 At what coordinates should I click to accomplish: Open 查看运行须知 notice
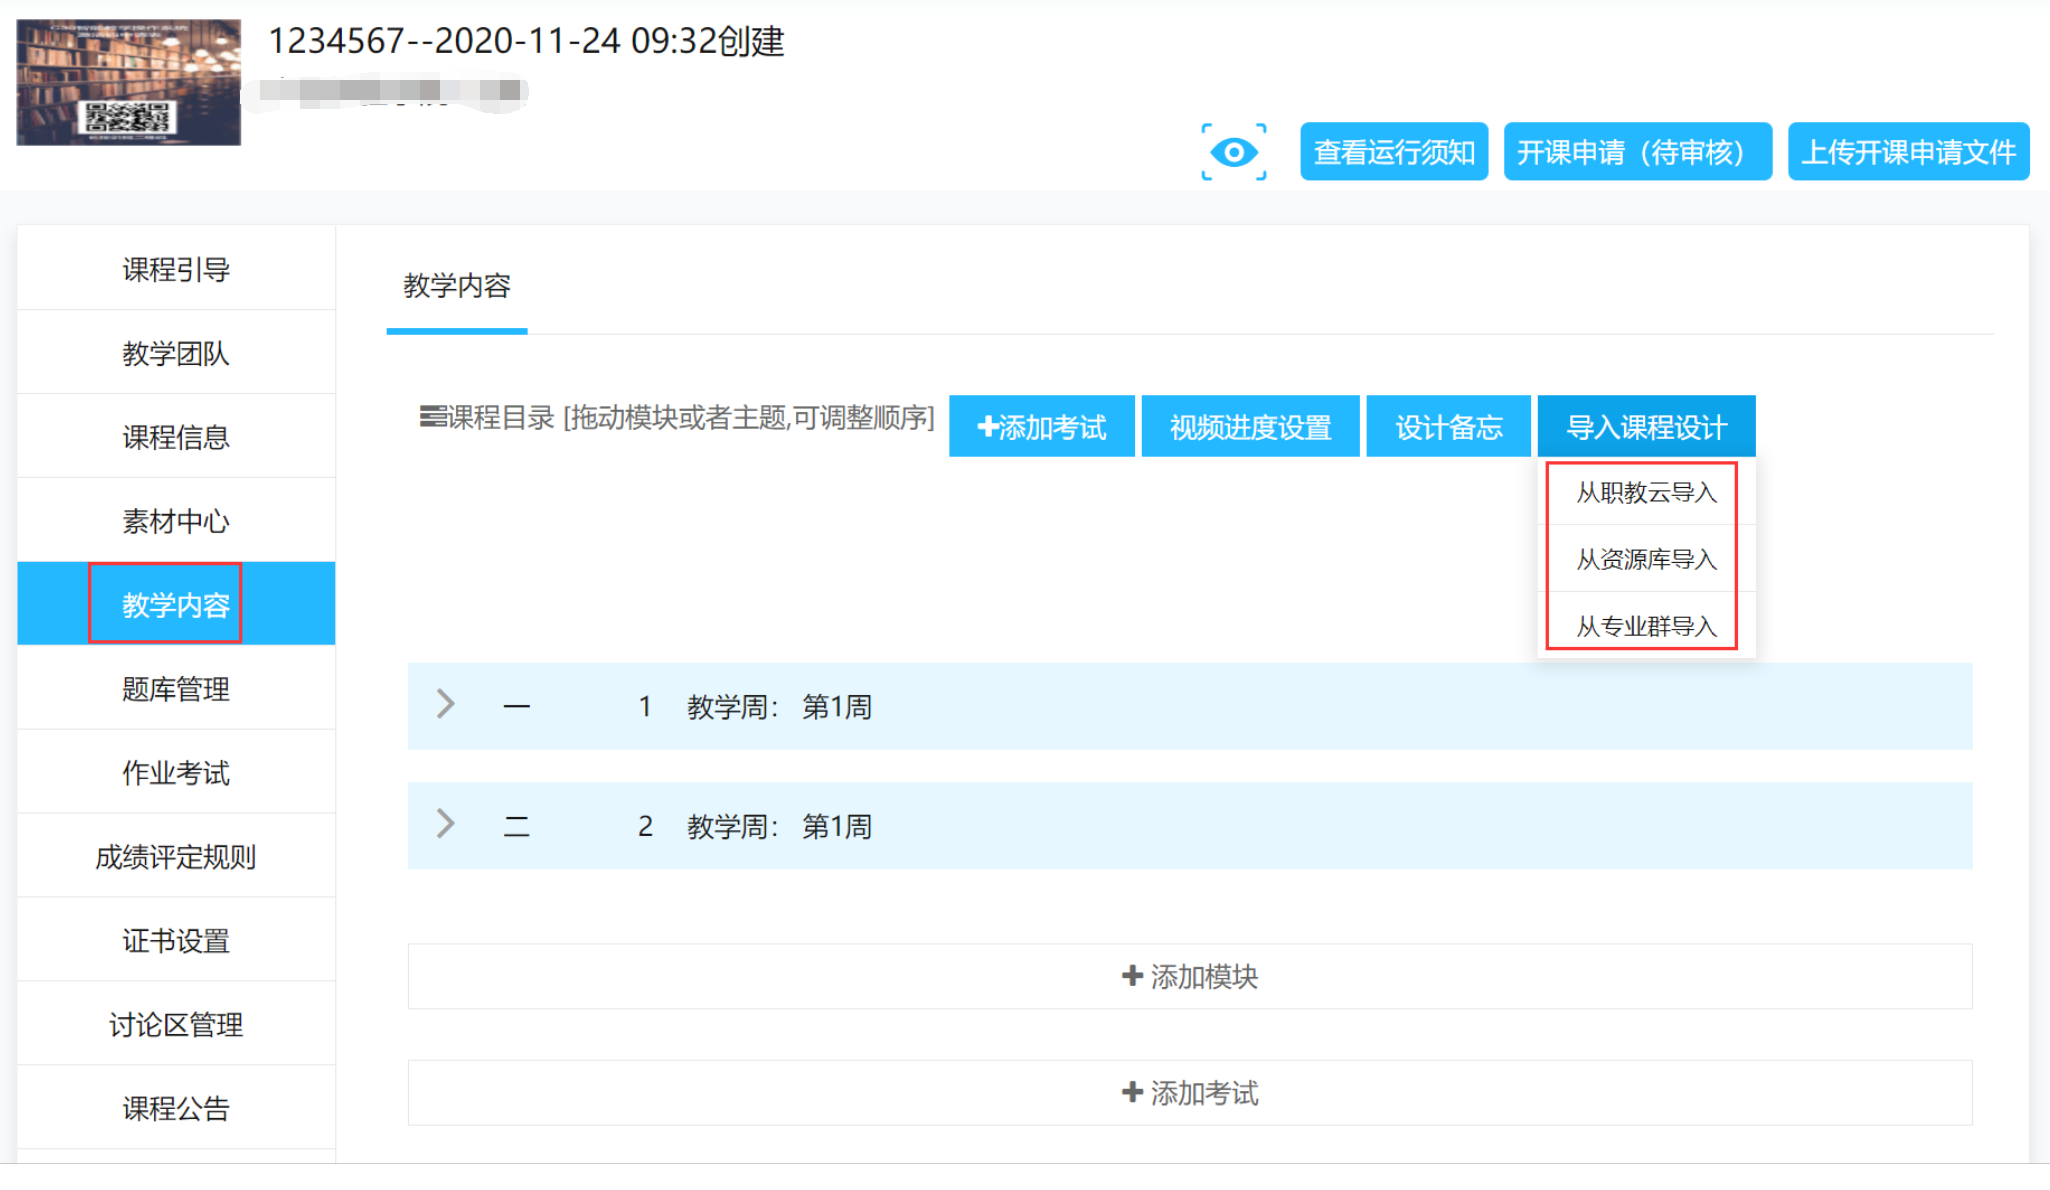(1393, 152)
